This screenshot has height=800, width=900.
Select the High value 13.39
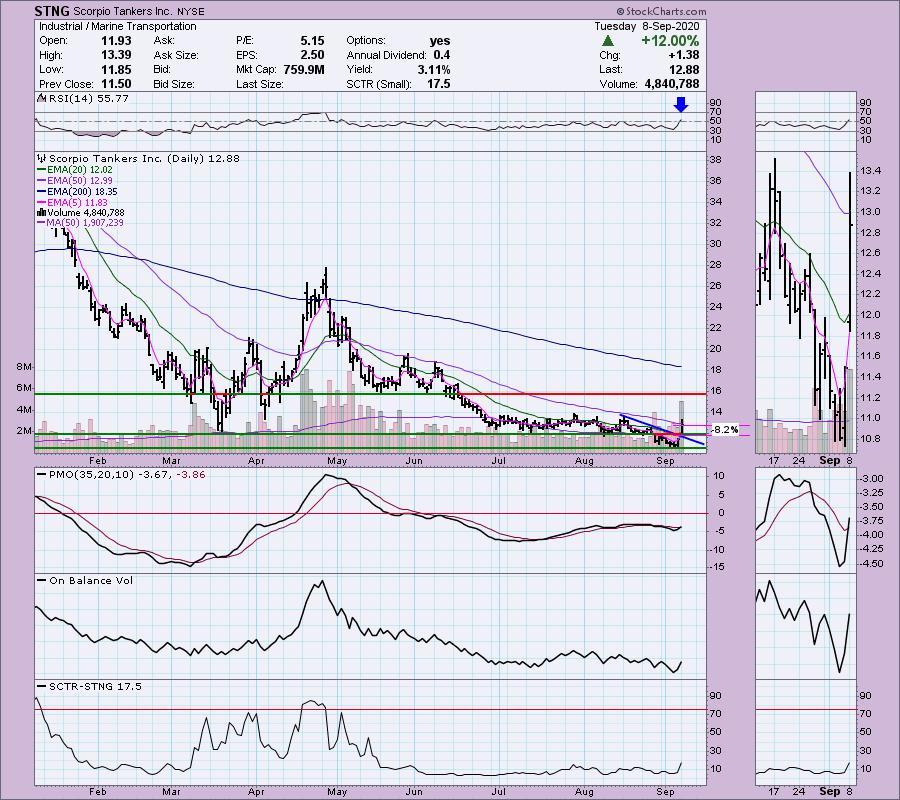click(x=117, y=55)
